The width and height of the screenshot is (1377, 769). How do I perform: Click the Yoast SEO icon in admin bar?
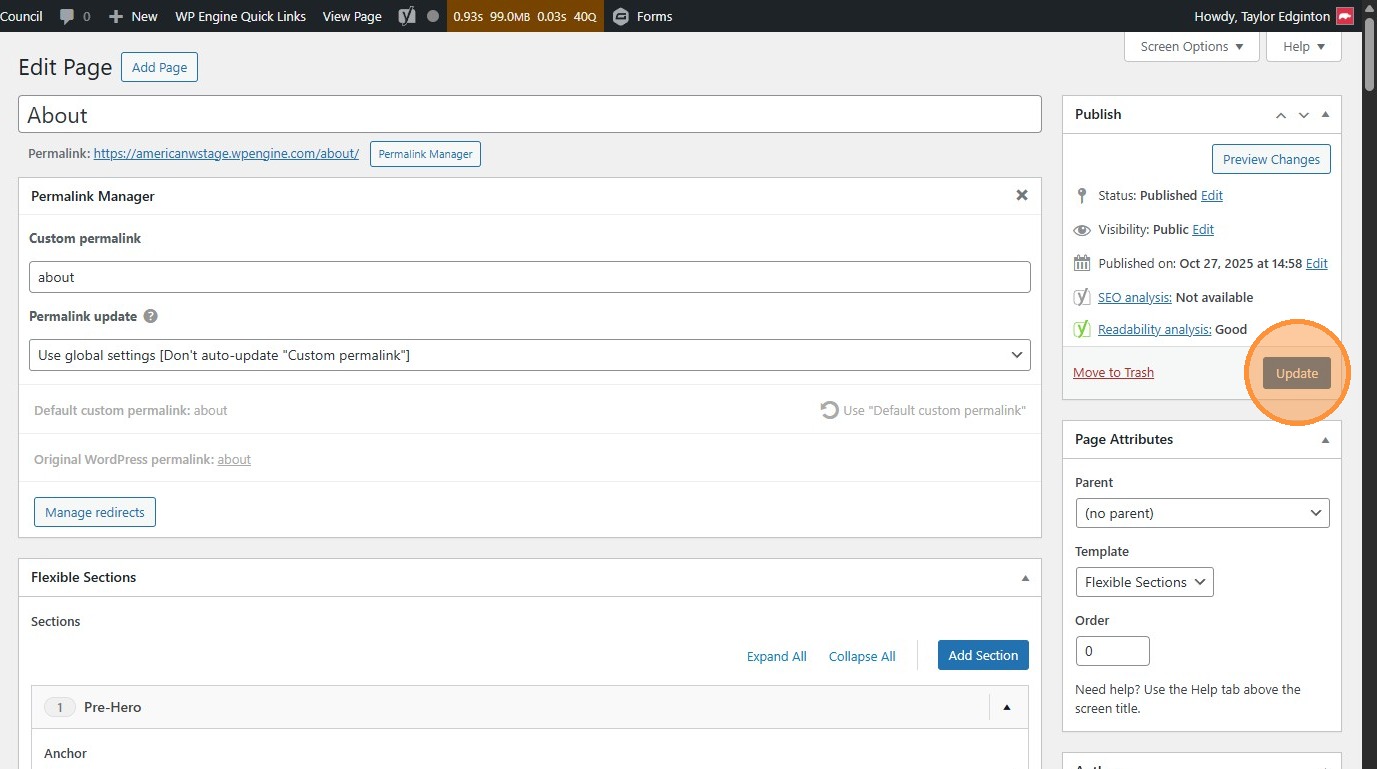(406, 16)
